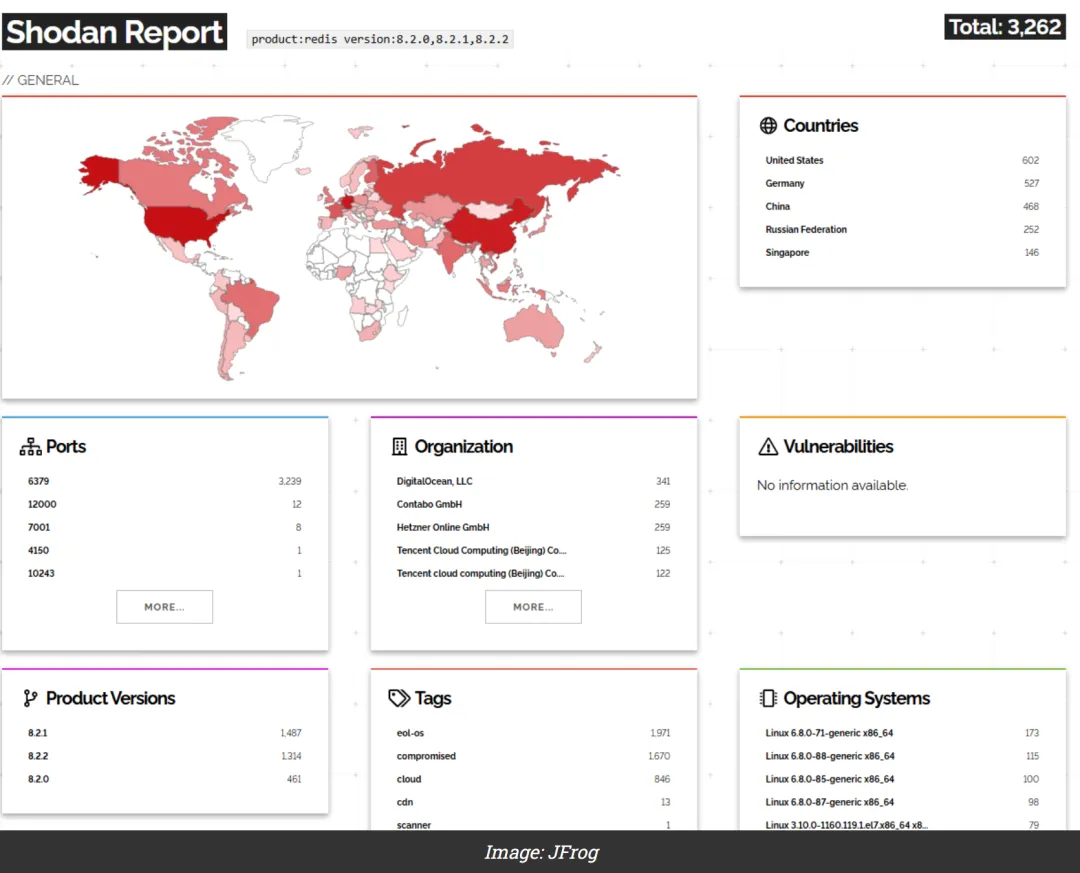The height and width of the screenshot is (873, 1080).
Task: Select the eol-os tag
Action: 533,732
